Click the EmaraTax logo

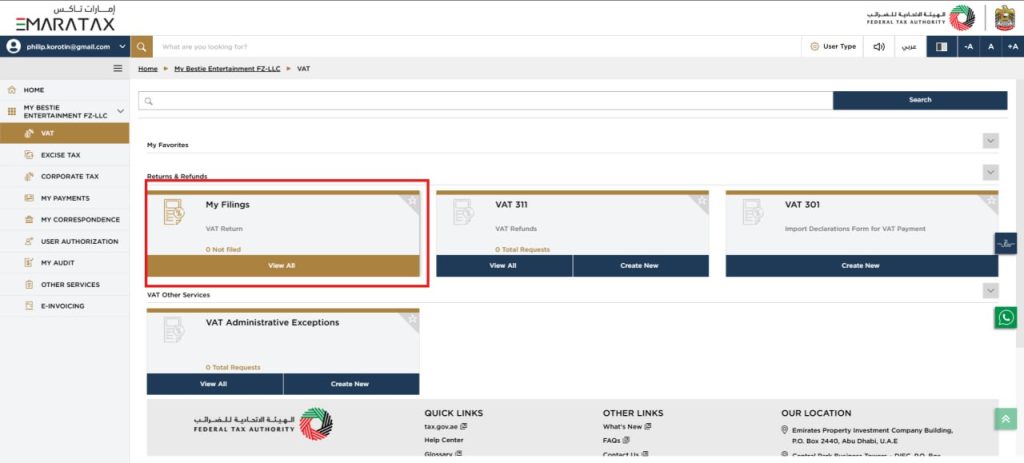[65, 18]
